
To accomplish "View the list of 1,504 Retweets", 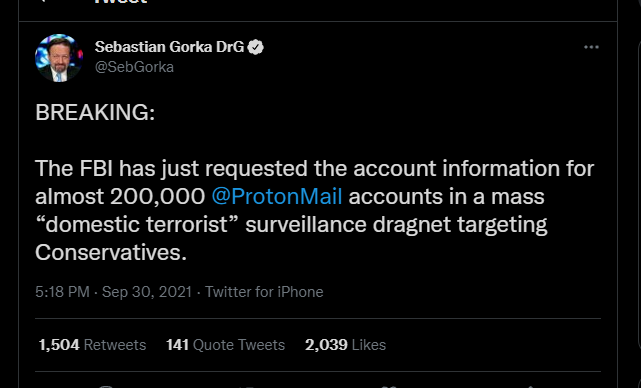I will point(92,345).
